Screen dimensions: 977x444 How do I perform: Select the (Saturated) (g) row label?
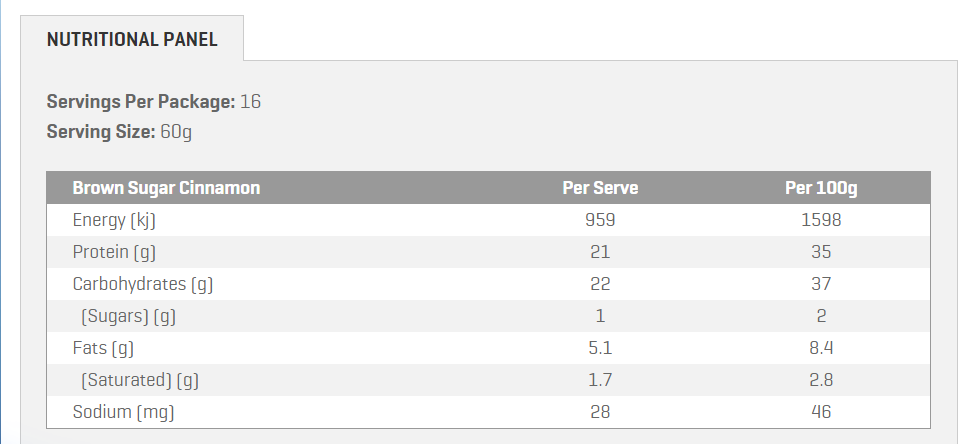tap(139, 380)
